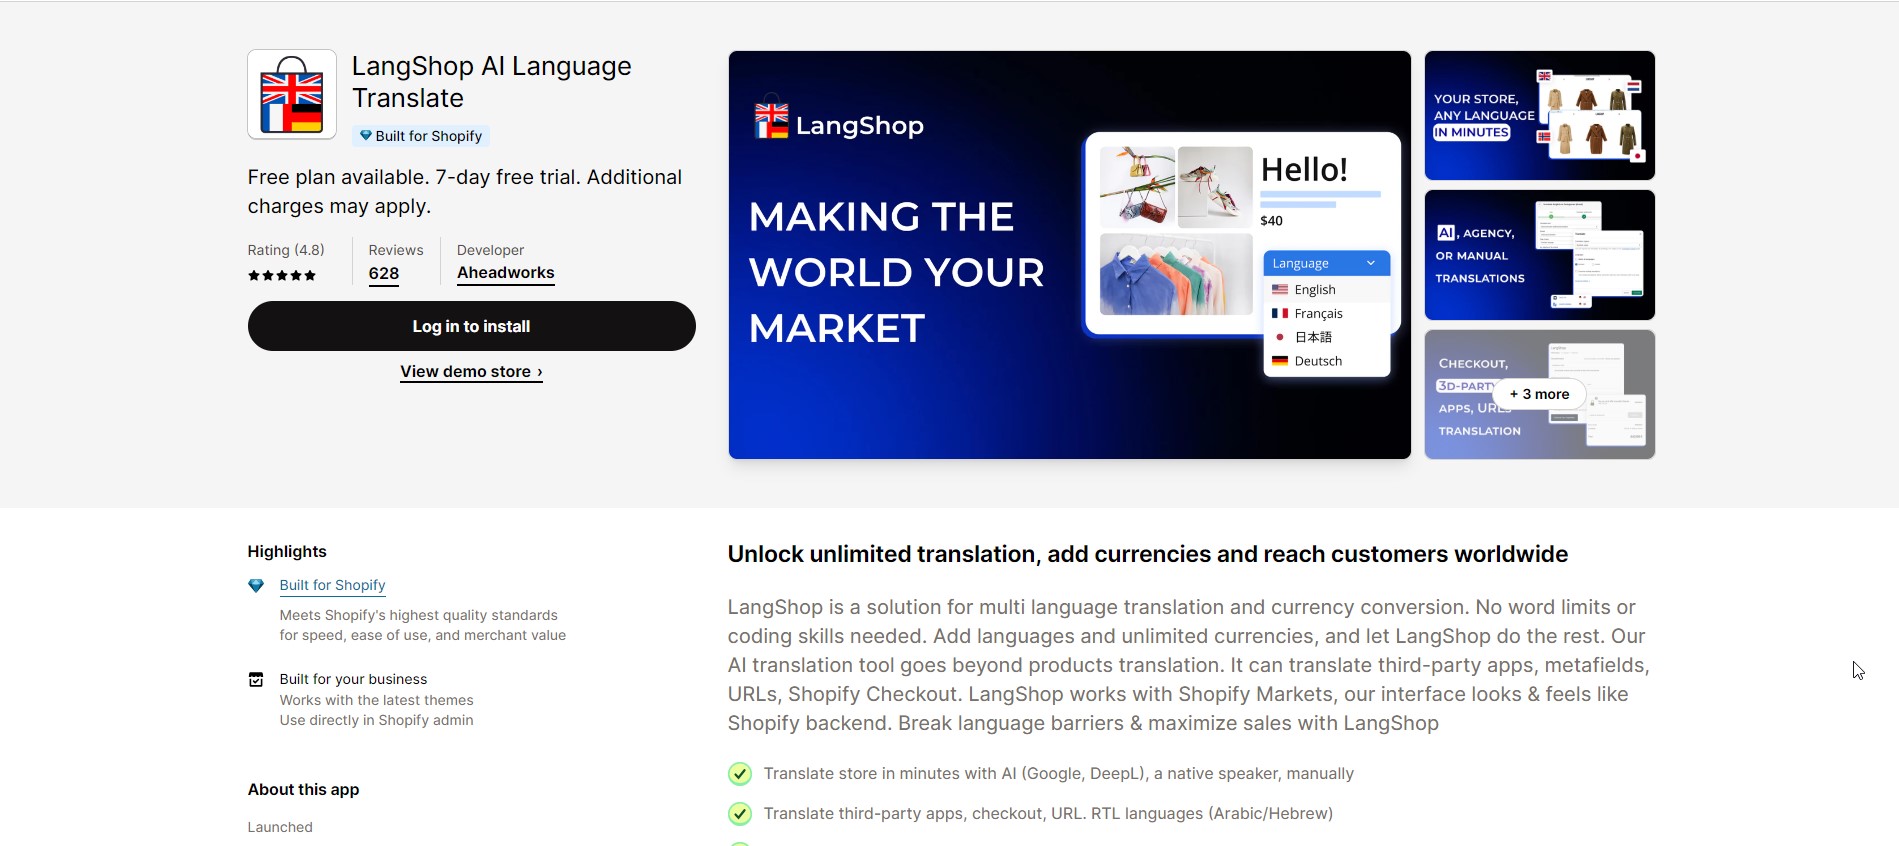Click the Meets Shopify's highest quality standards text
The height and width of the screenshot is (846, 1899).
[423, 625]
